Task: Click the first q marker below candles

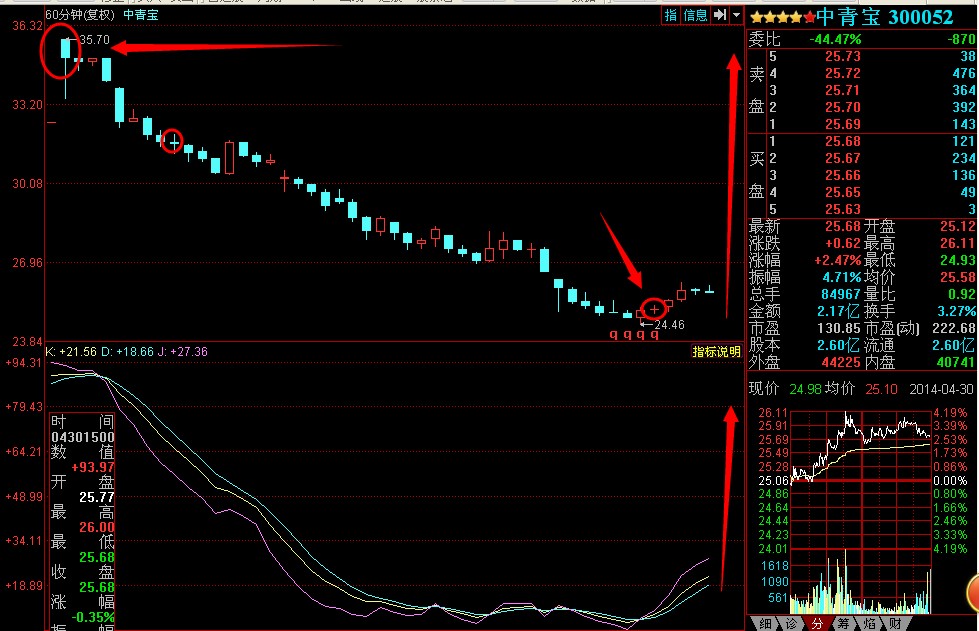Action: point(614,335)
